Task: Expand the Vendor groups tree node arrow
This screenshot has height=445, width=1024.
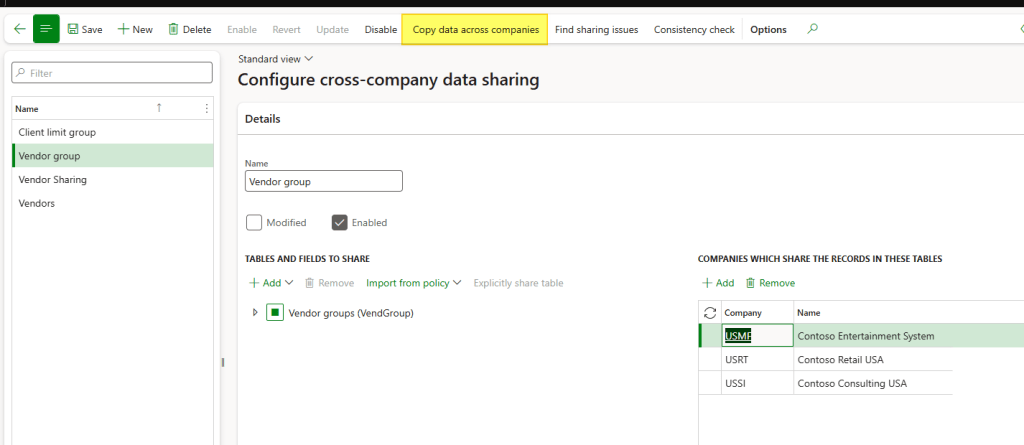Action: click(255, 313)
